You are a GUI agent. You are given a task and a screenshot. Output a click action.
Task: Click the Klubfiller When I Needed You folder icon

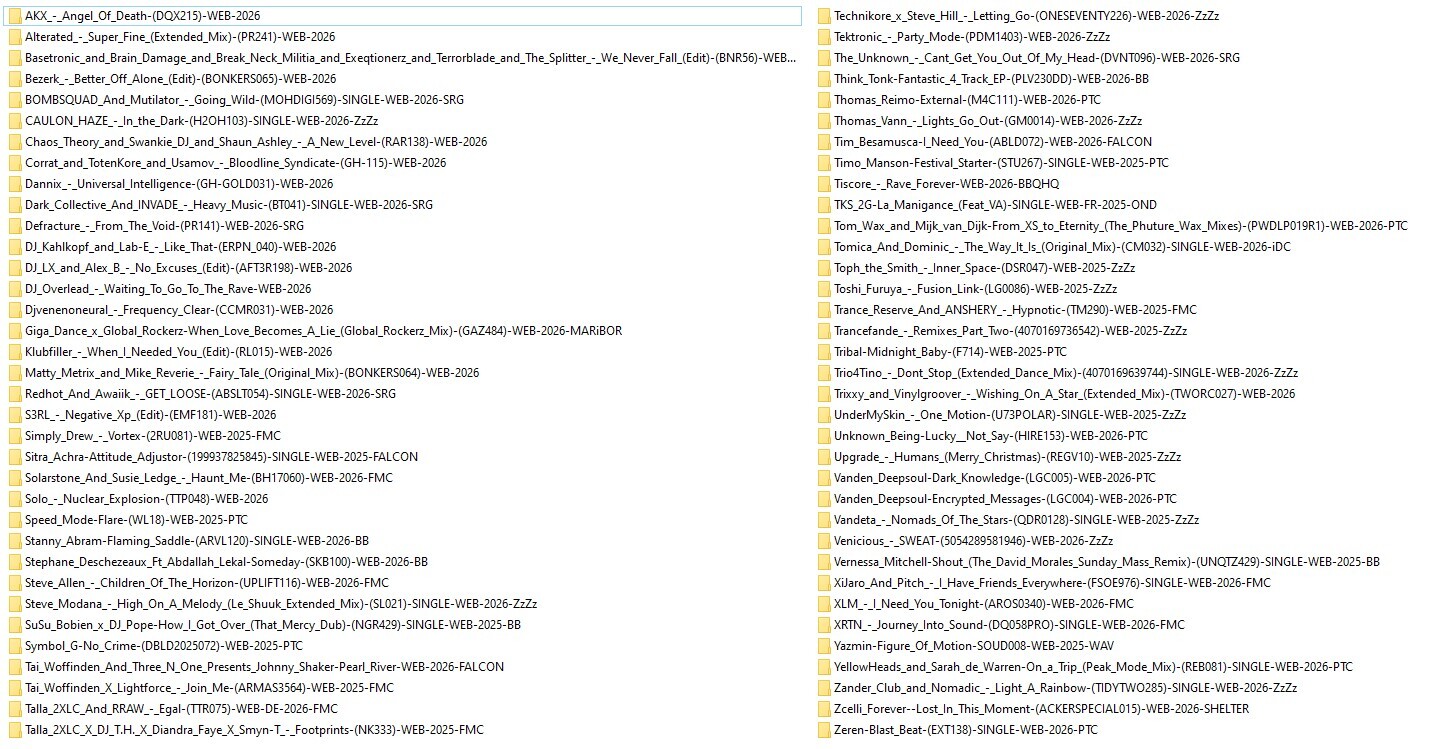point(14,352)
